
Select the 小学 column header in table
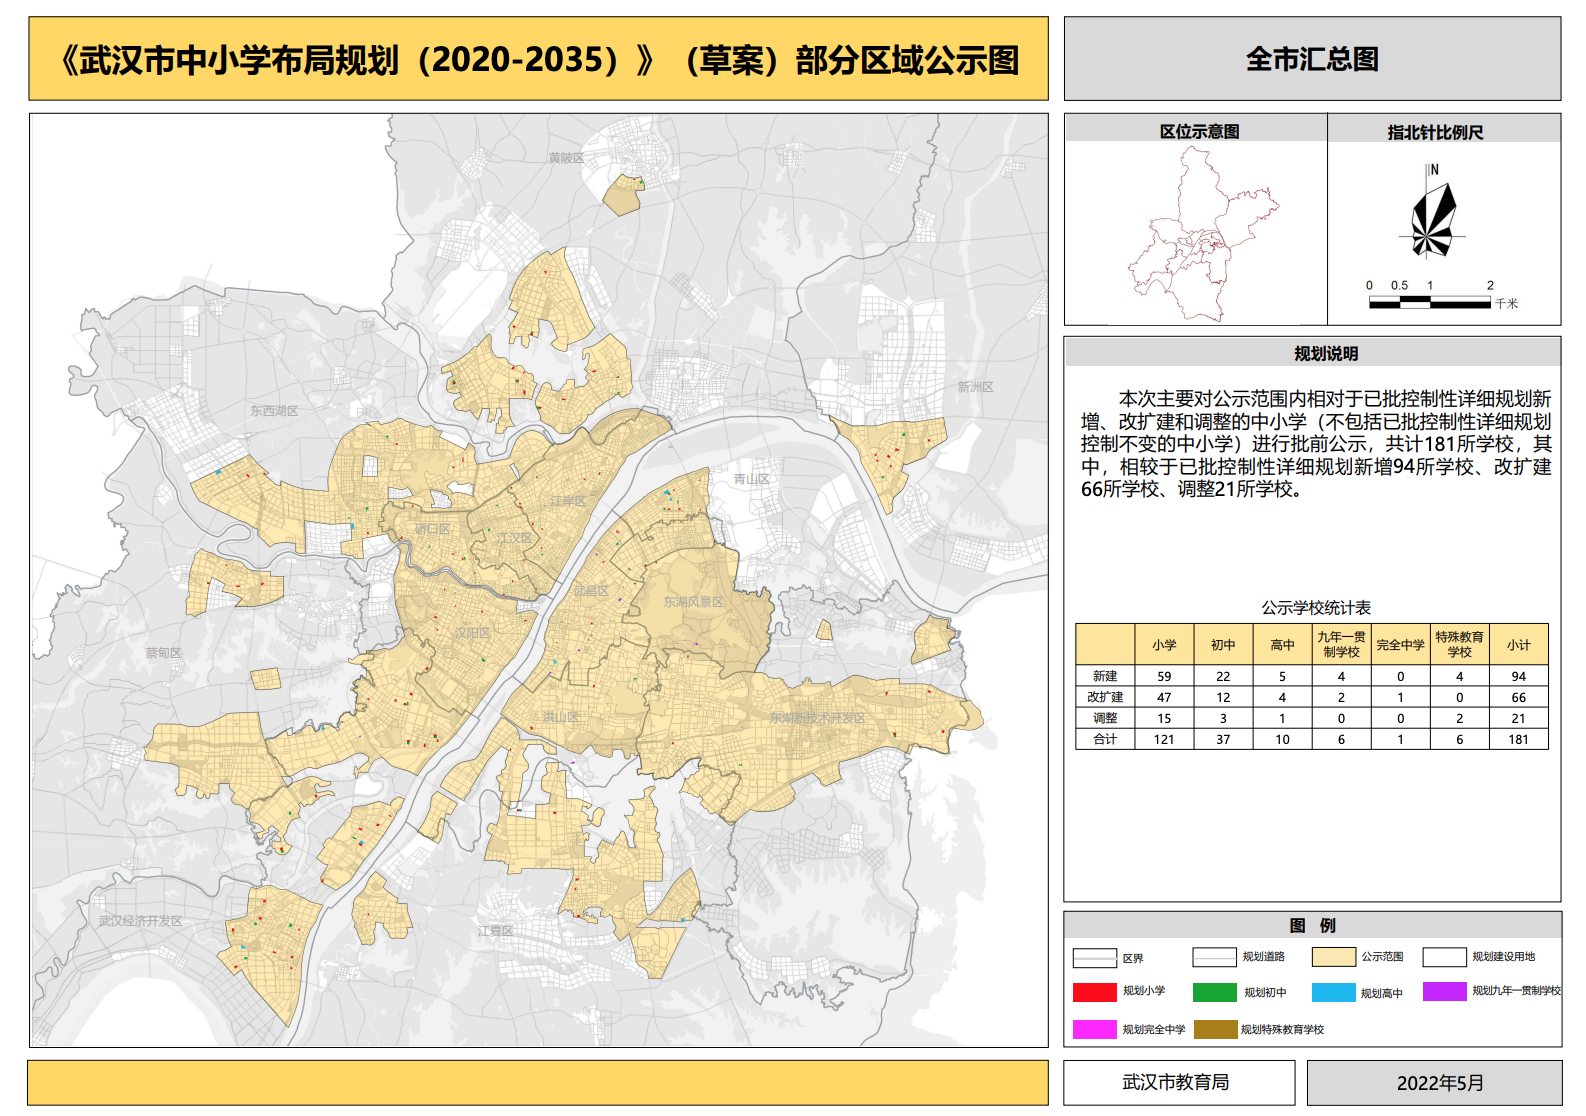(1164, 645)
